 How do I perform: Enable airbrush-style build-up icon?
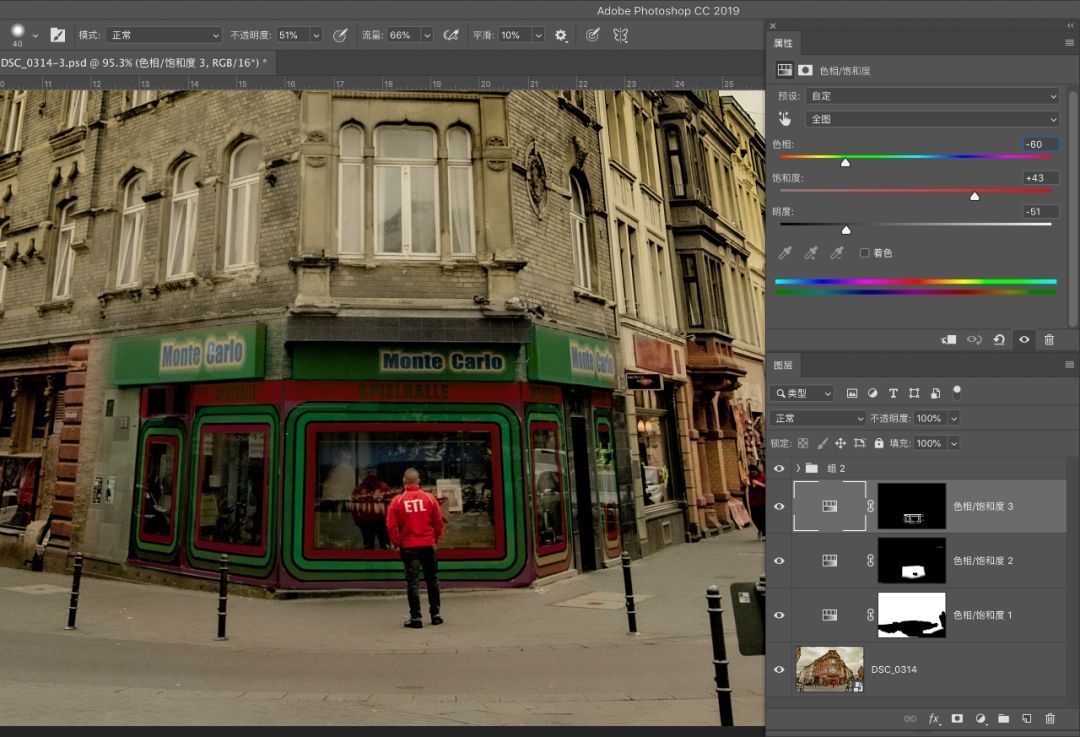[x=451, y=35]
